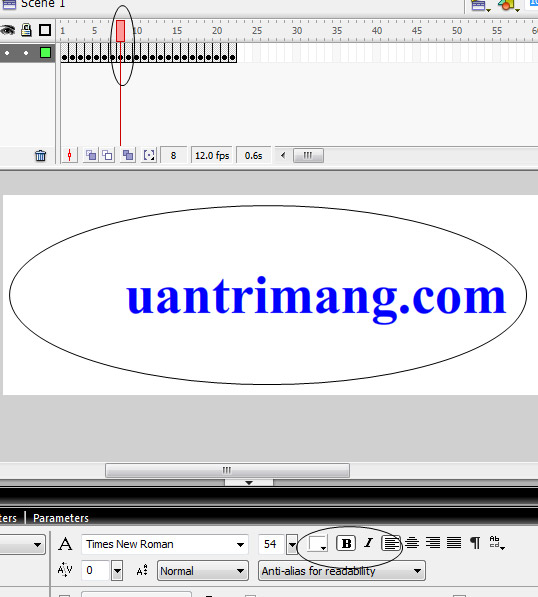This screenshot has width=538, height=597.
Task: Toggle the eye show/hide all layers
Action: (x=7, y=30)
